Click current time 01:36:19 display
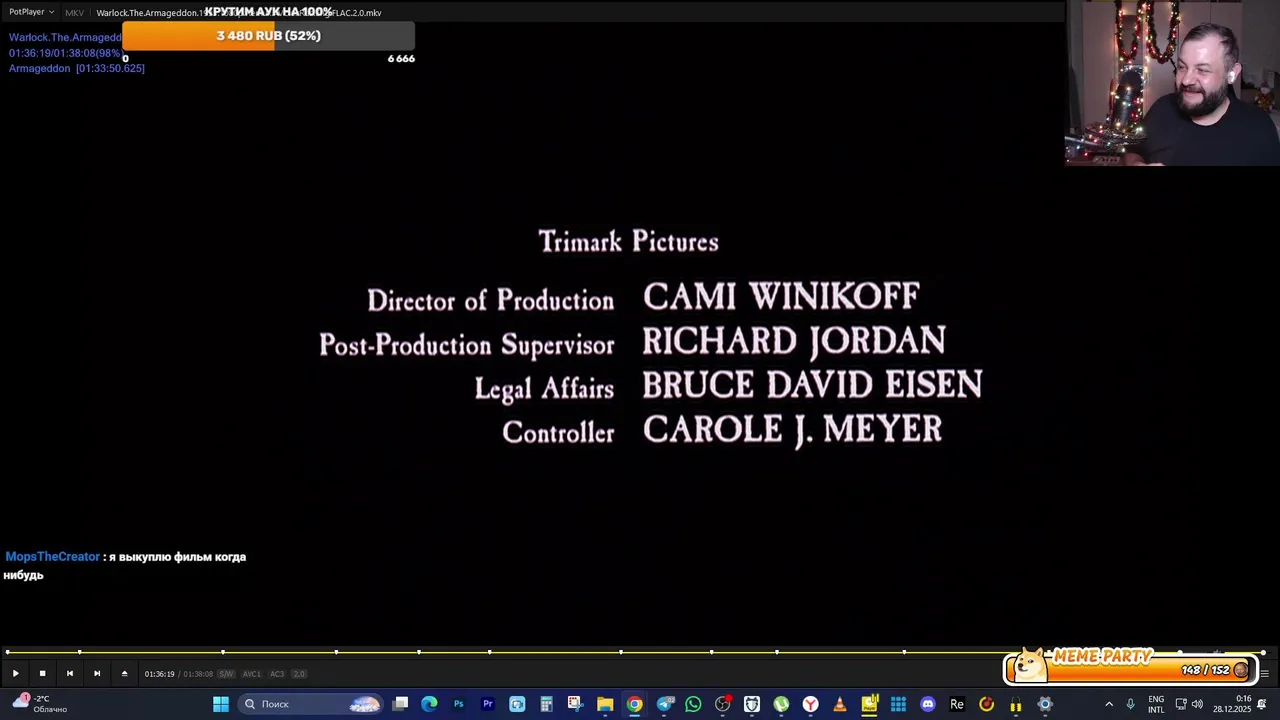This screenshot has width=1280, height=720. (160, 674)
